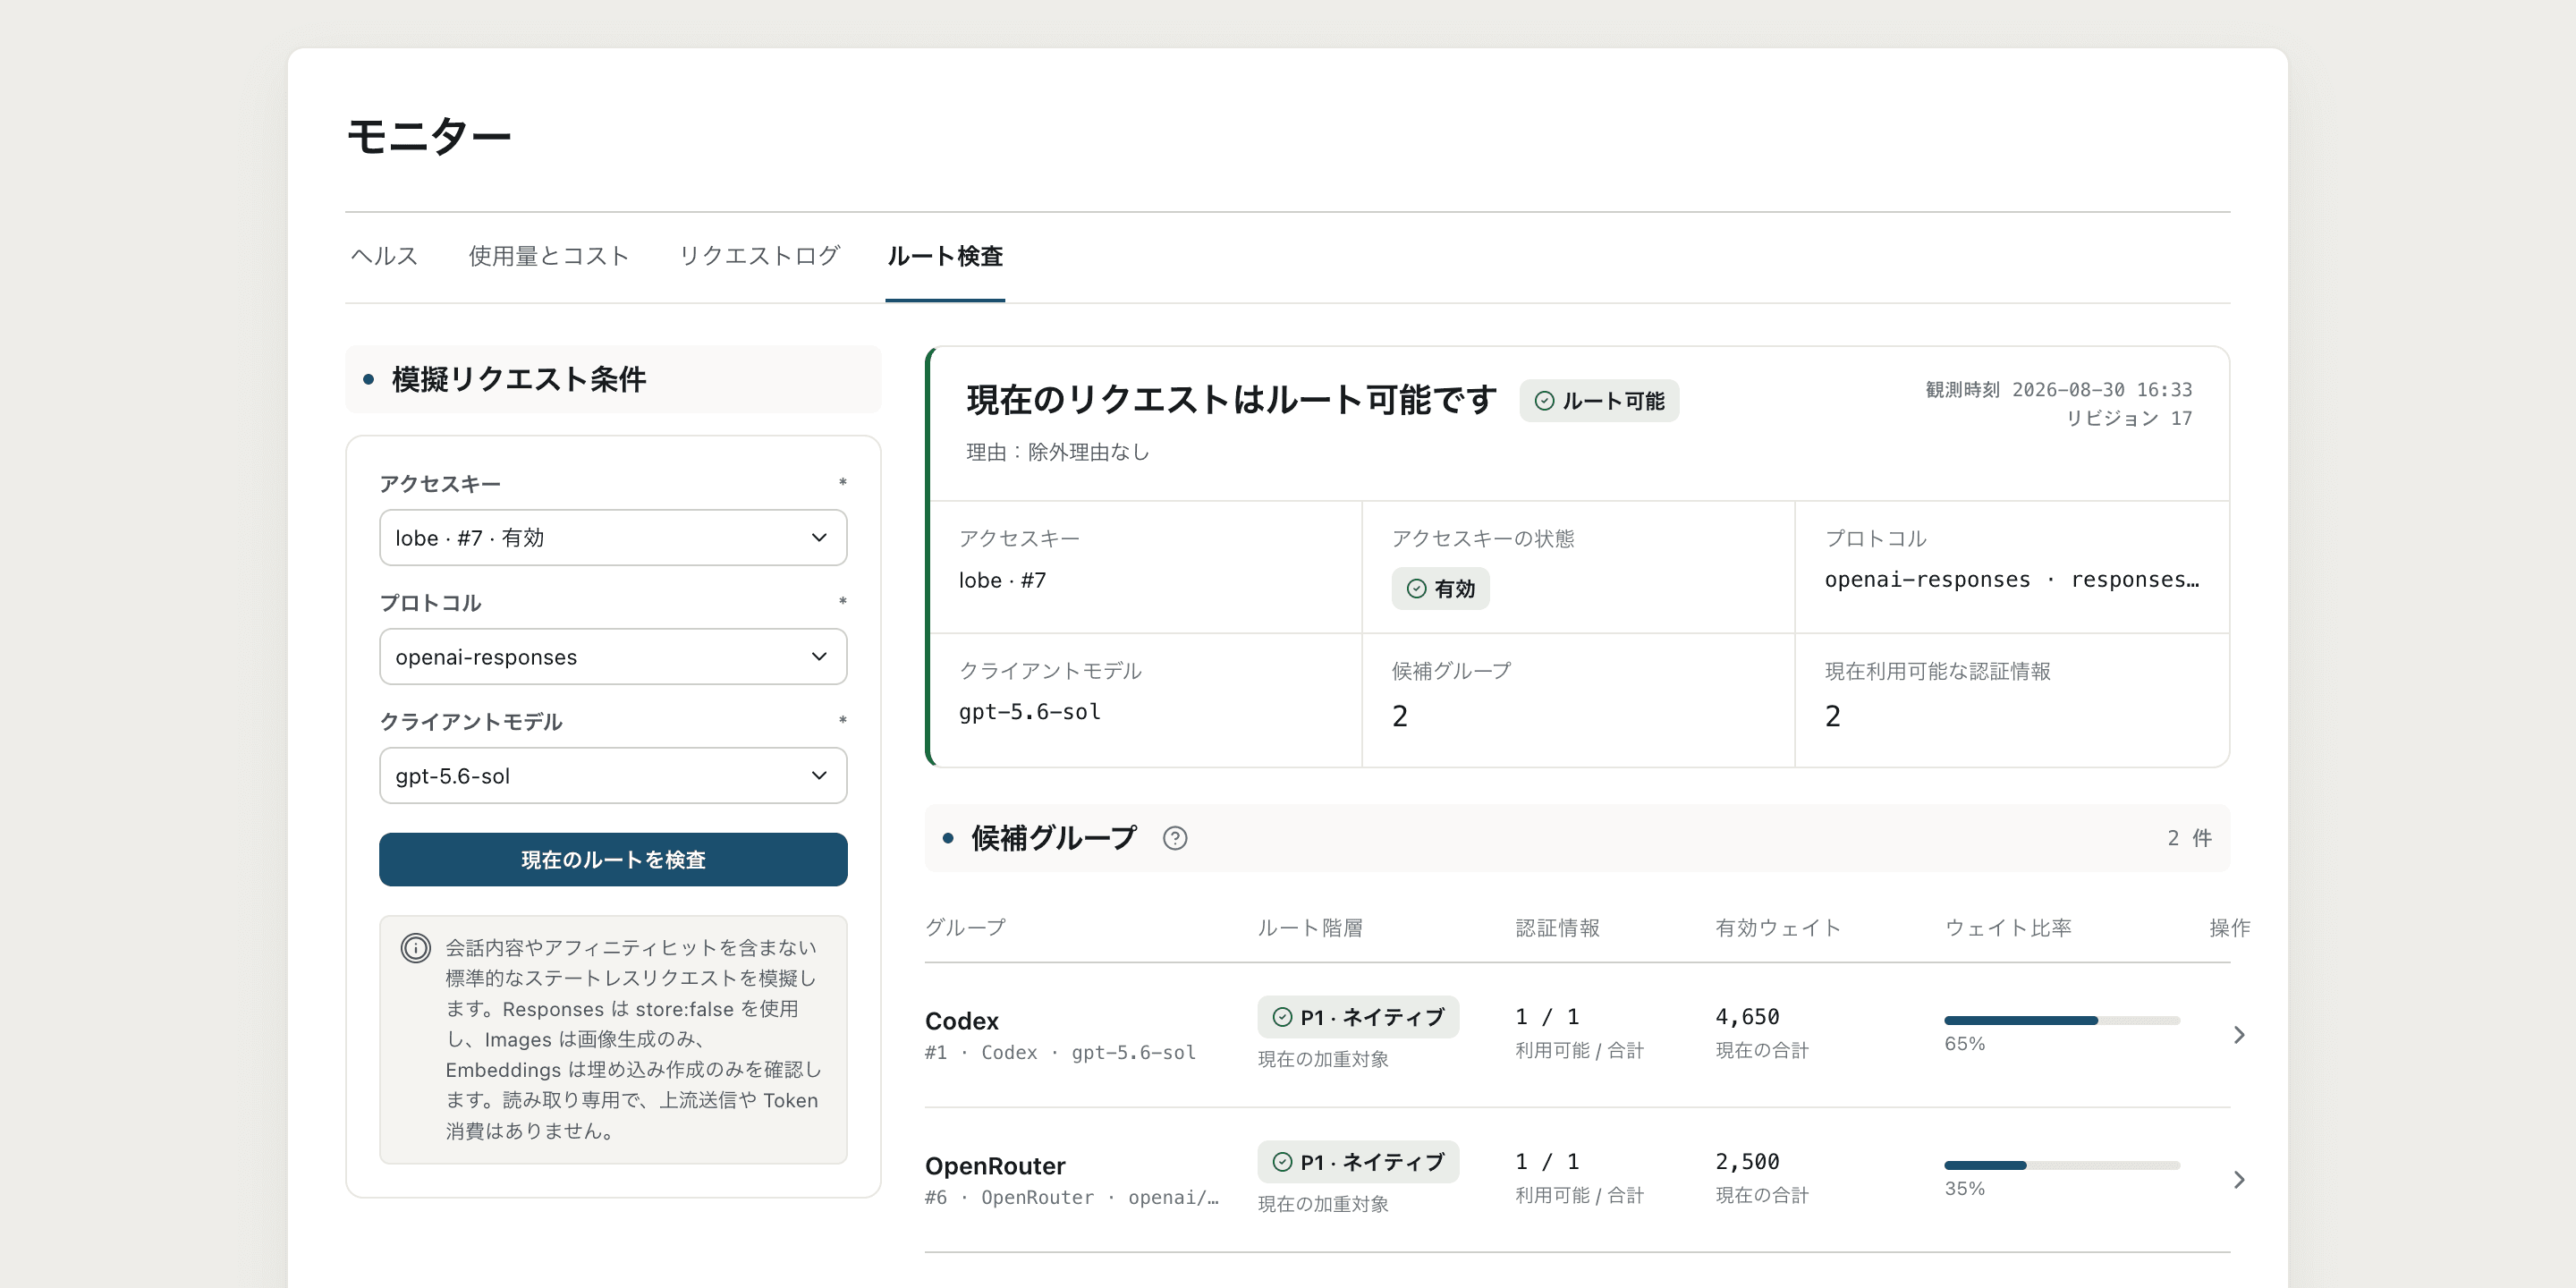2576x1288 pixels.
Task: Click the 有効ウェイト column header
Action: tap(1778, 928)
